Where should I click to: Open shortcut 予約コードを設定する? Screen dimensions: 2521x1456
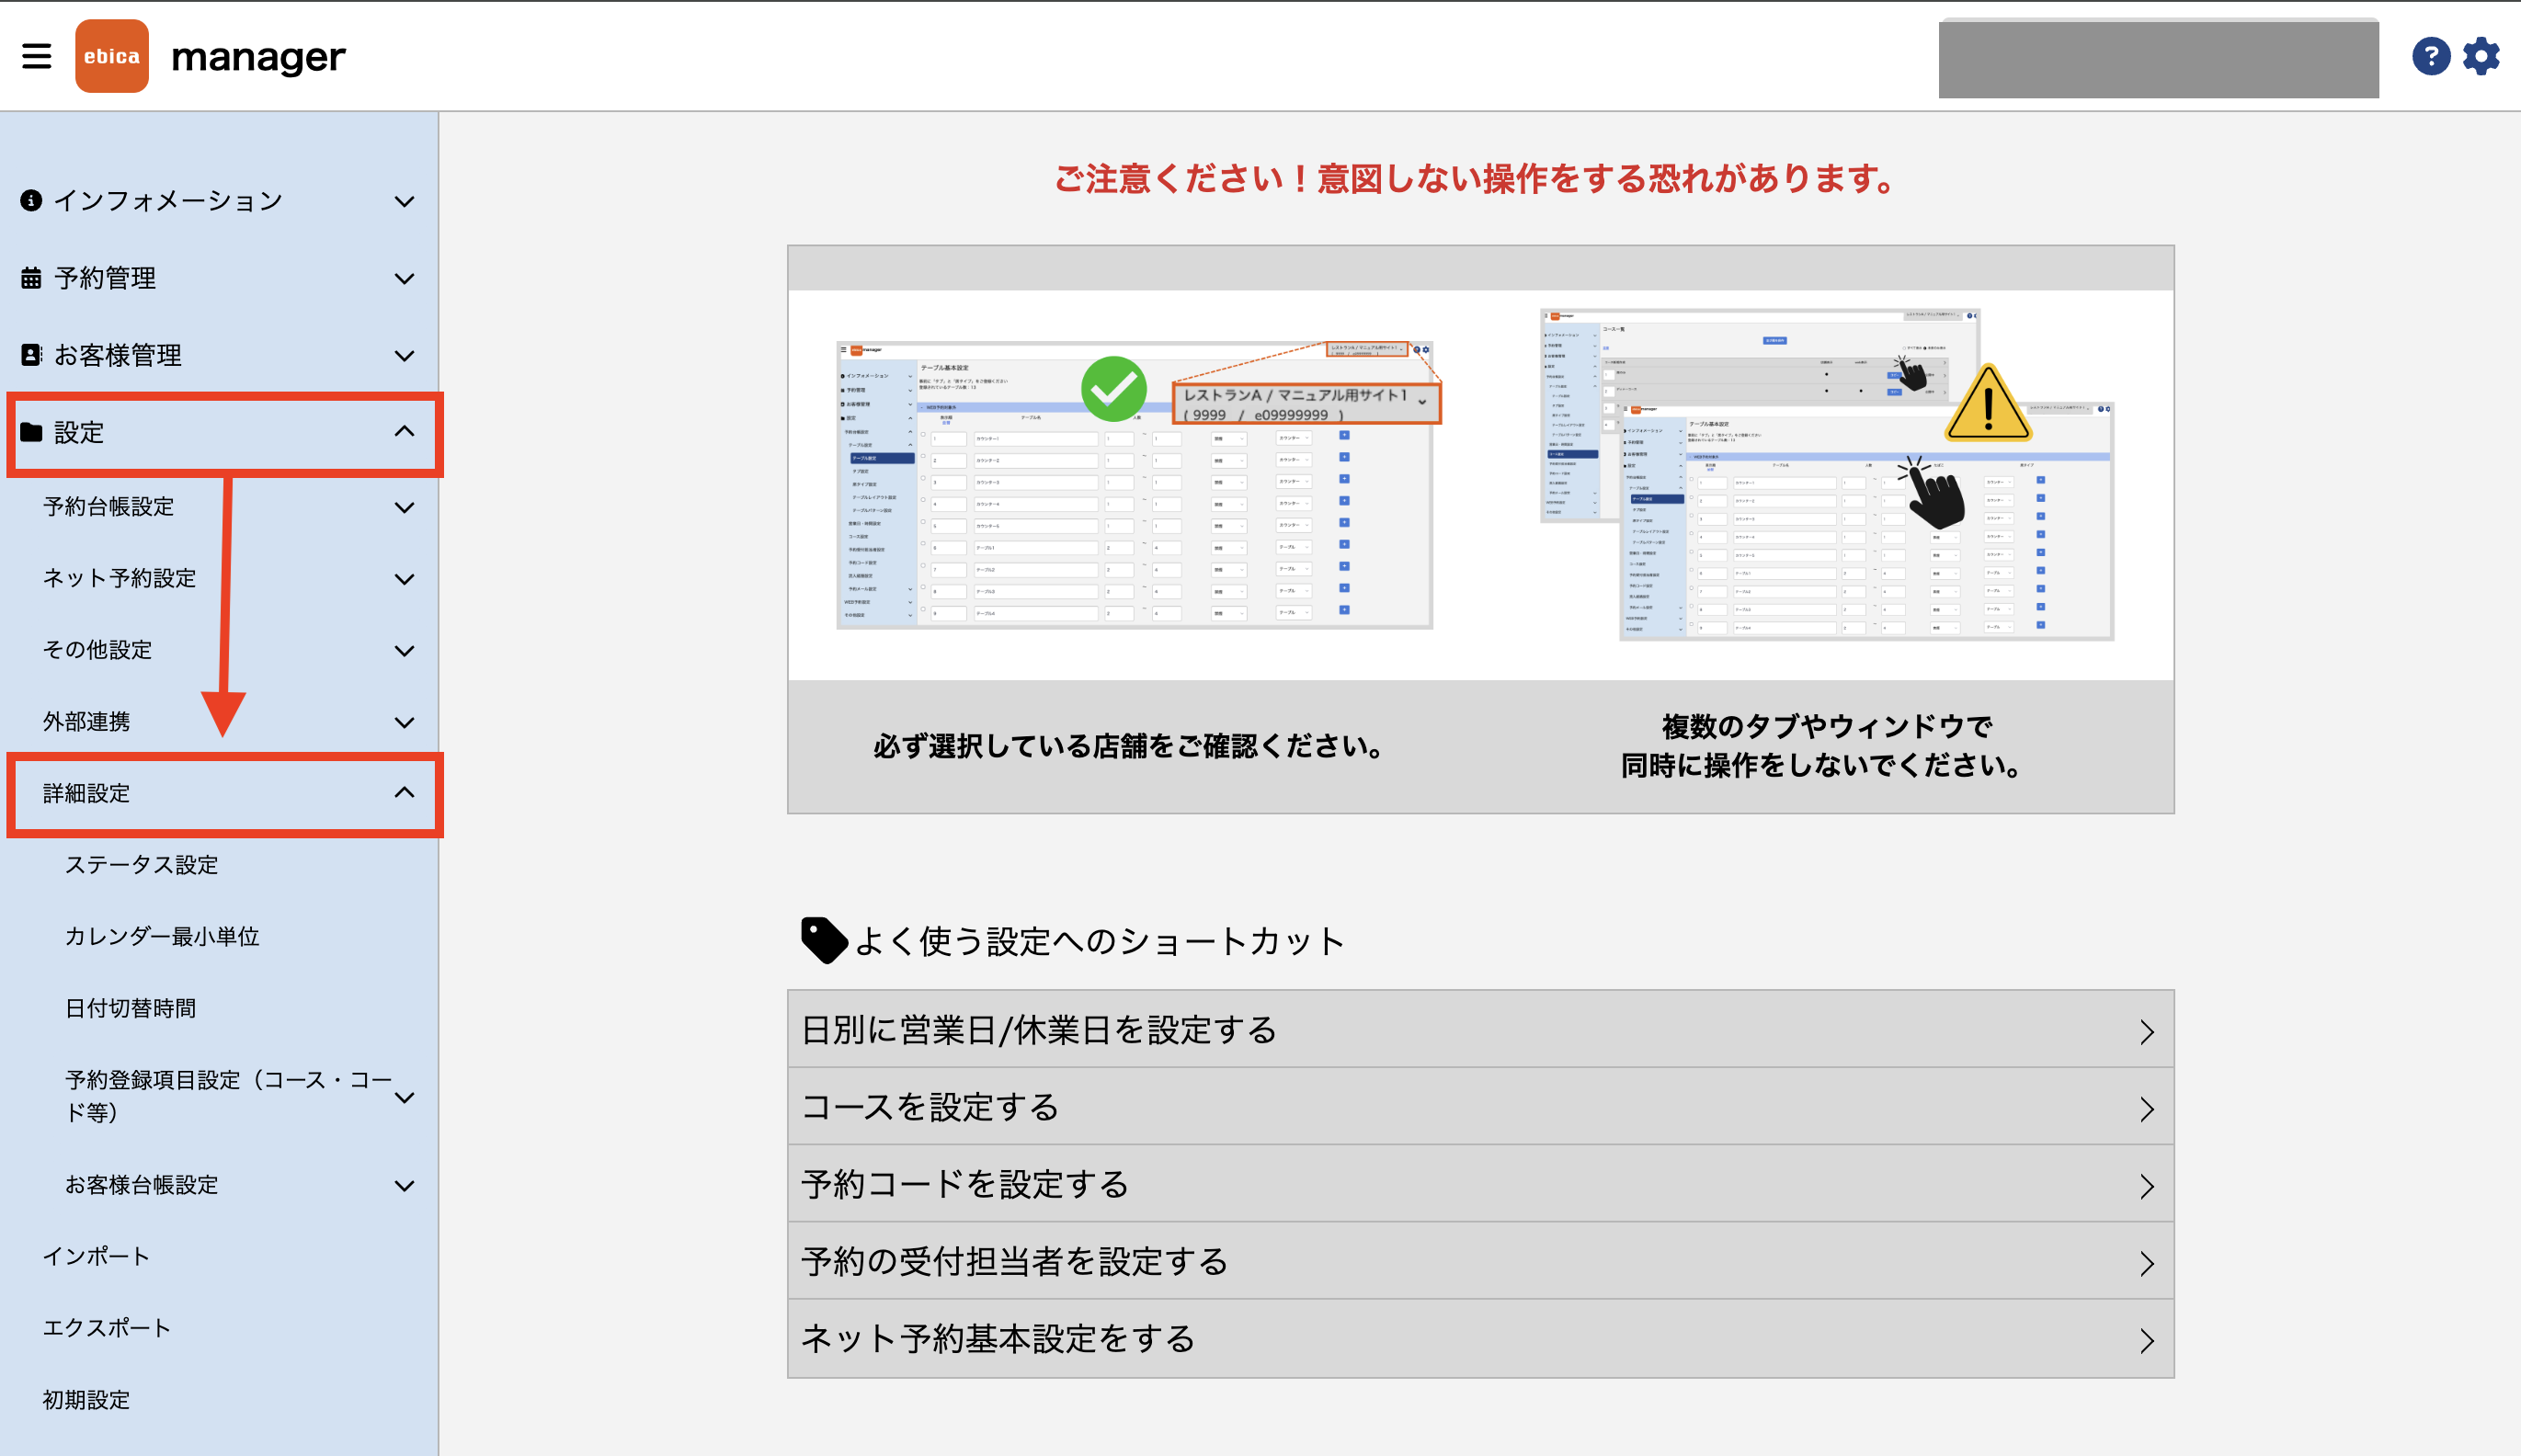[x=1480, y=1183]
